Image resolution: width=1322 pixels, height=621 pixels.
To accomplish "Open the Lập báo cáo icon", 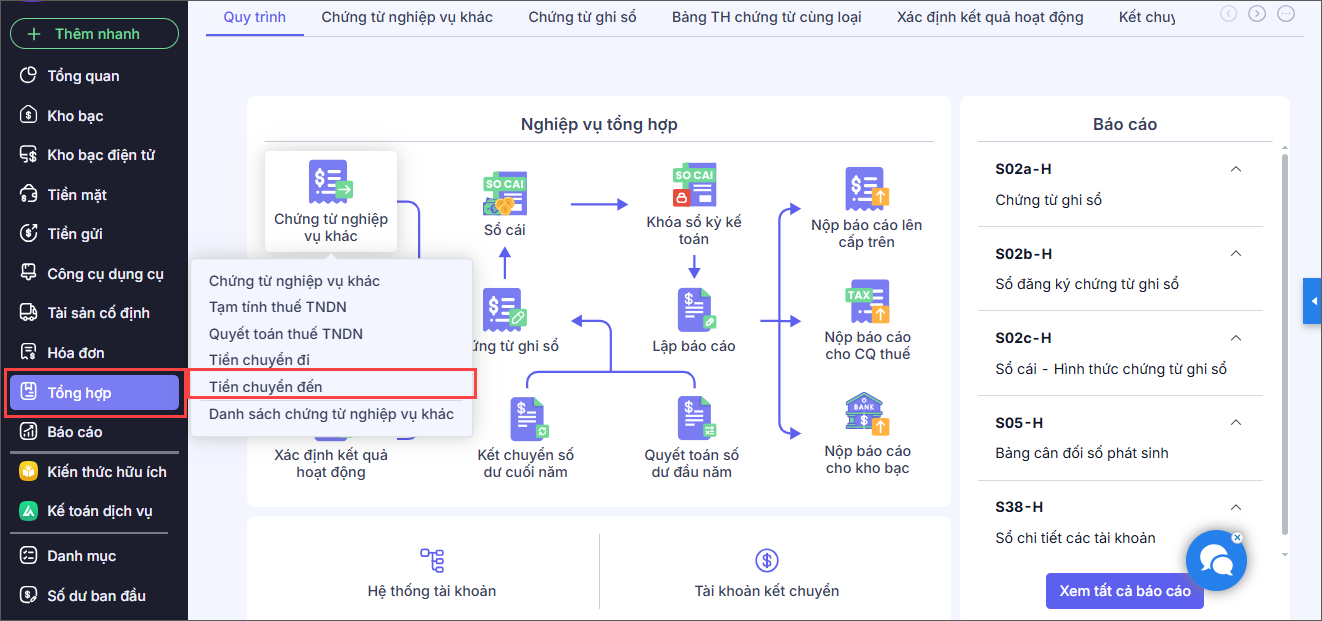I will tap(694, 310).
